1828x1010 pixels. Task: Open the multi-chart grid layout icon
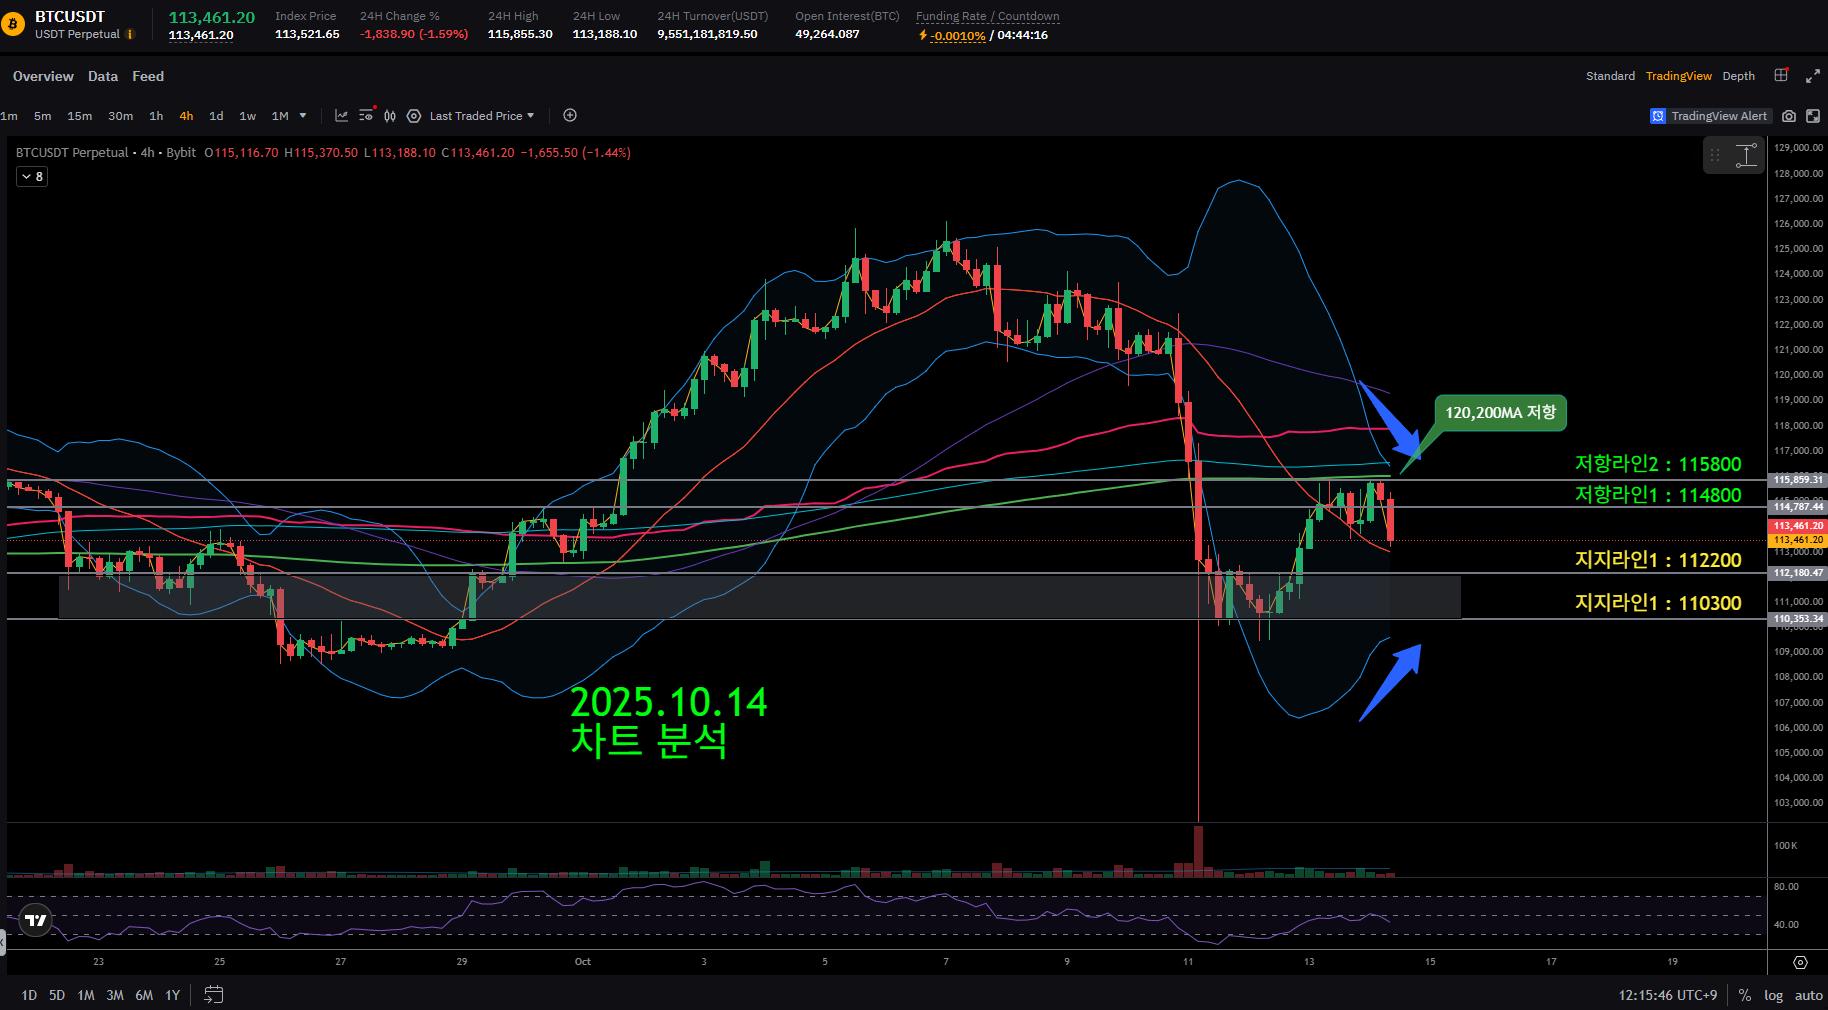[x=1781, y=76]
